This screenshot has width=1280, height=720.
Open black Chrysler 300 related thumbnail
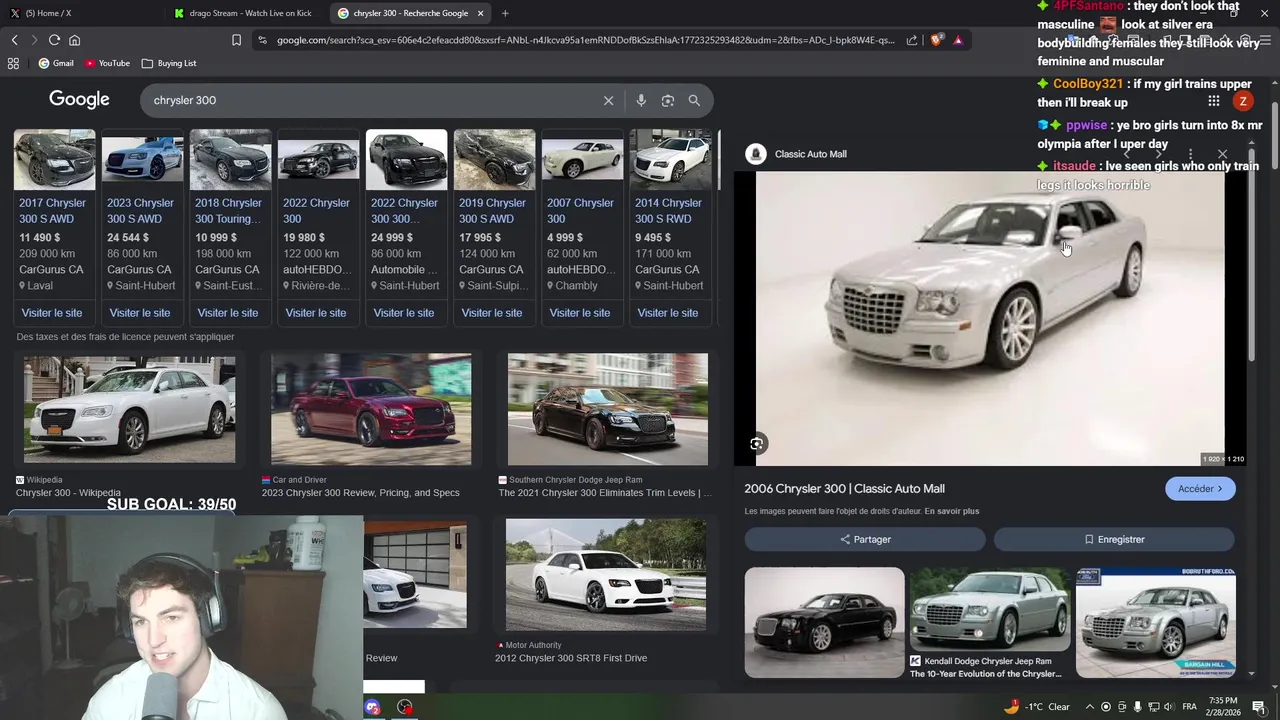point(824,622)
